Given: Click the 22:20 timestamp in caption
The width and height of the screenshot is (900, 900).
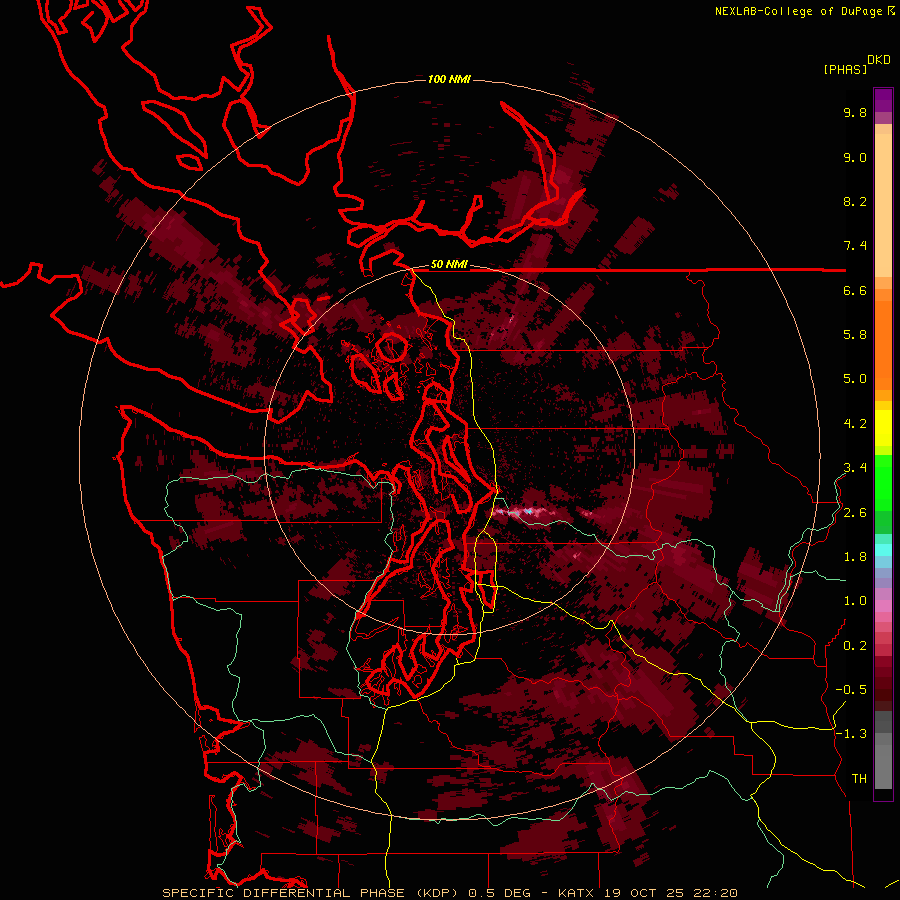Looking at the screenshot, I should pos(715,893).
